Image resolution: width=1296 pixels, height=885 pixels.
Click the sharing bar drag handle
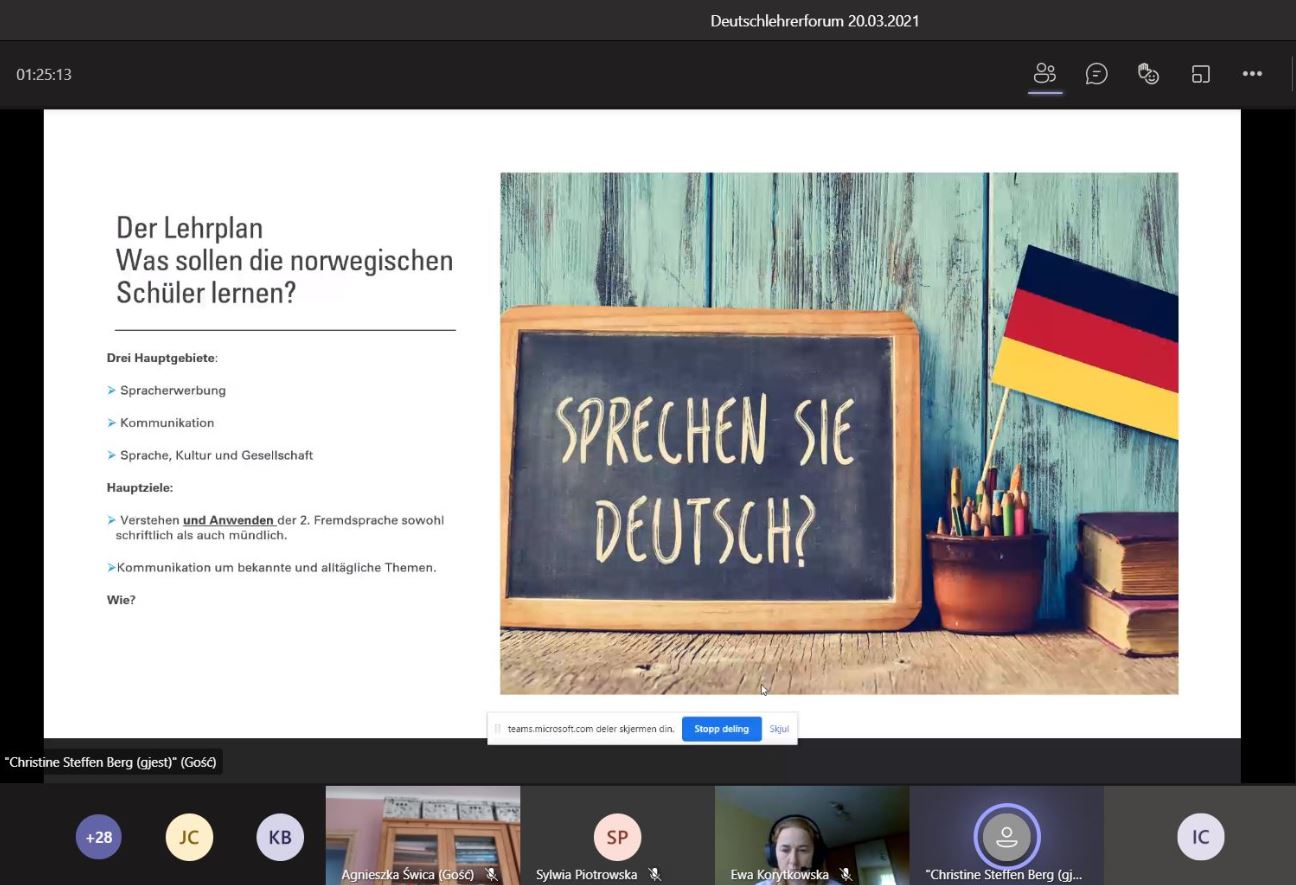point(497,729)
